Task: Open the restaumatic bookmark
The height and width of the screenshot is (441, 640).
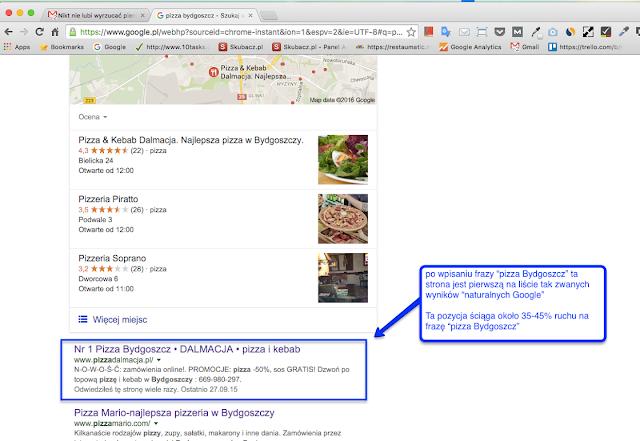Action: (393, 47)
